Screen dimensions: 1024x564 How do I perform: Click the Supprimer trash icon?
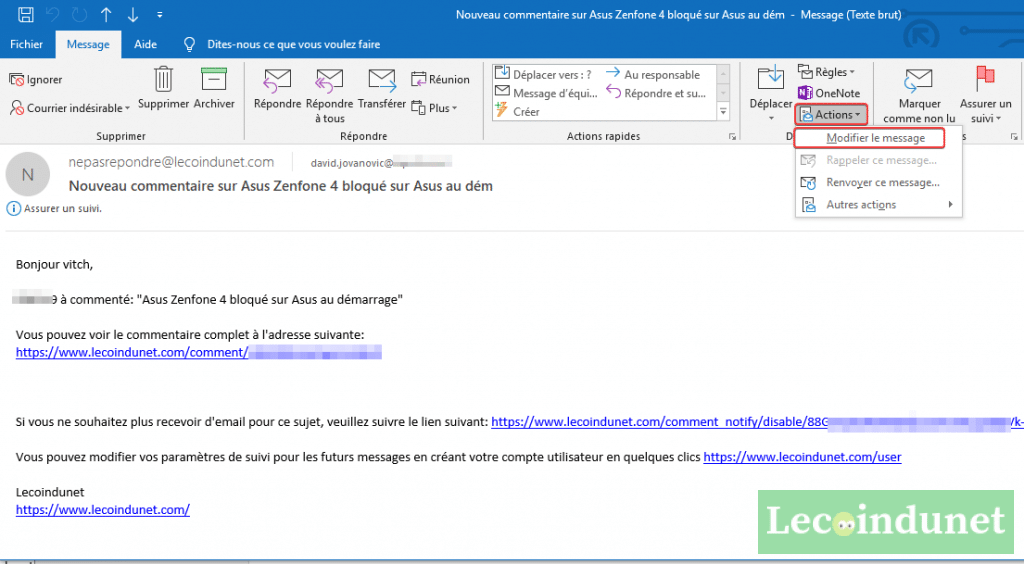pos(164,80)
